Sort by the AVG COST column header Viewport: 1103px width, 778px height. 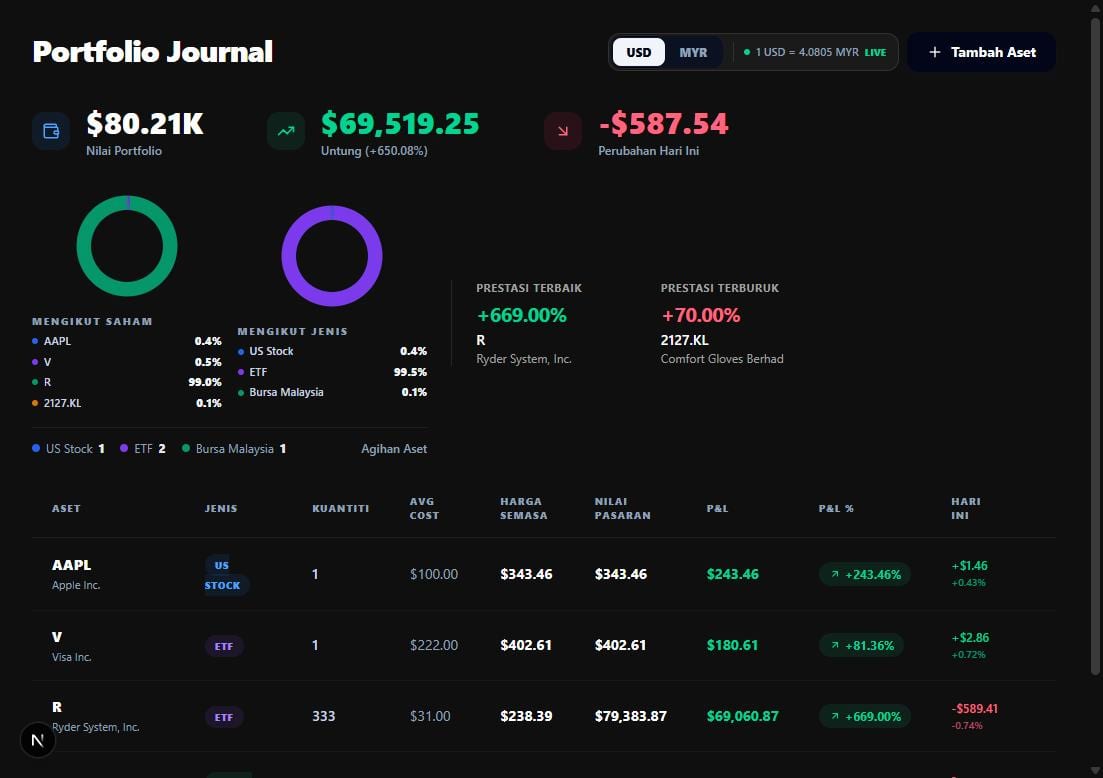[425, 509]
